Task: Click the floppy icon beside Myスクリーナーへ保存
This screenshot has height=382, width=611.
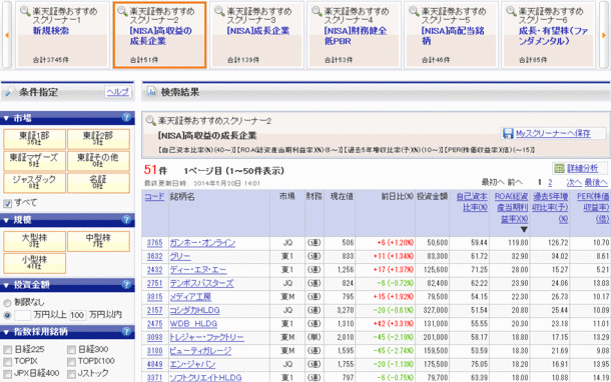Action: (508, 134)
